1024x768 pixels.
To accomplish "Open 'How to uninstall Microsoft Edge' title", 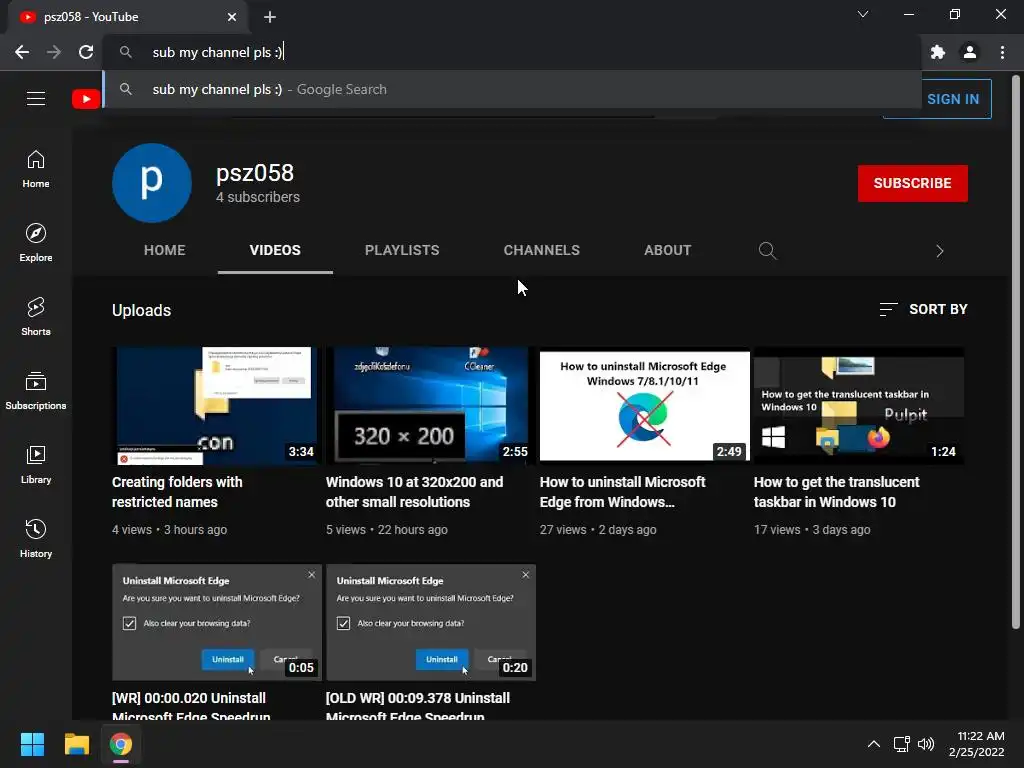I will [622, 492].
